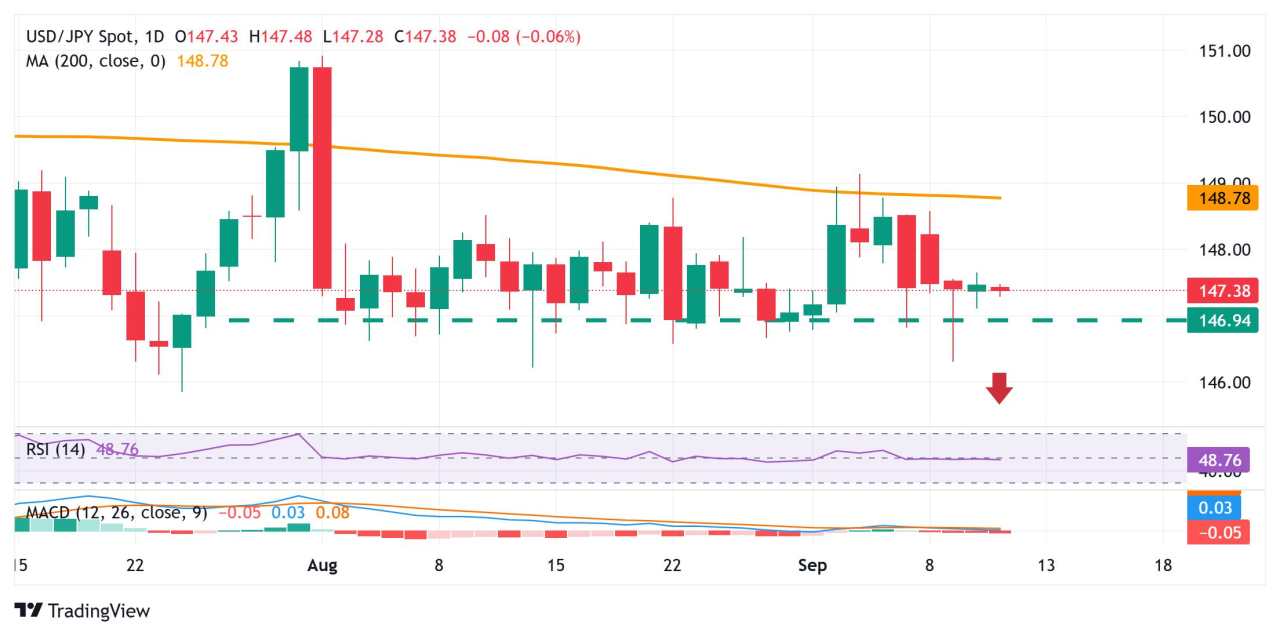The width and height of the screenshot is (1280, 636).
Task: Click the high value H147.48
Action: click(282, 37)
